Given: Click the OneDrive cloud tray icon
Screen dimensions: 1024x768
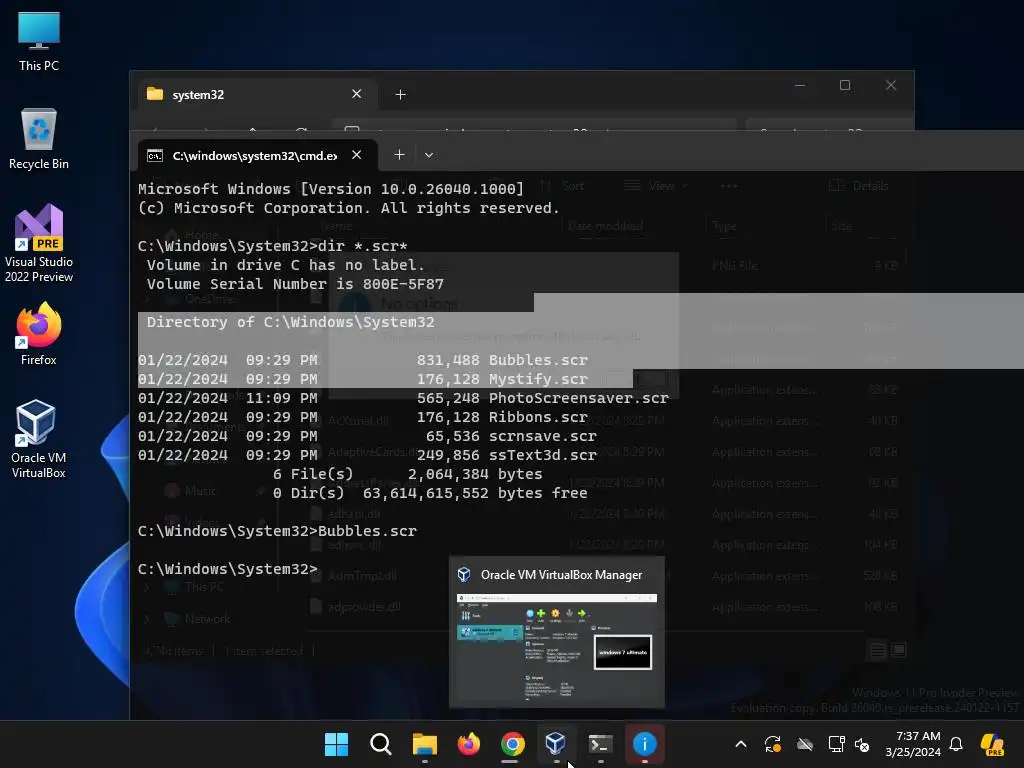Looking at the screenshot, I should click(805, 744).
